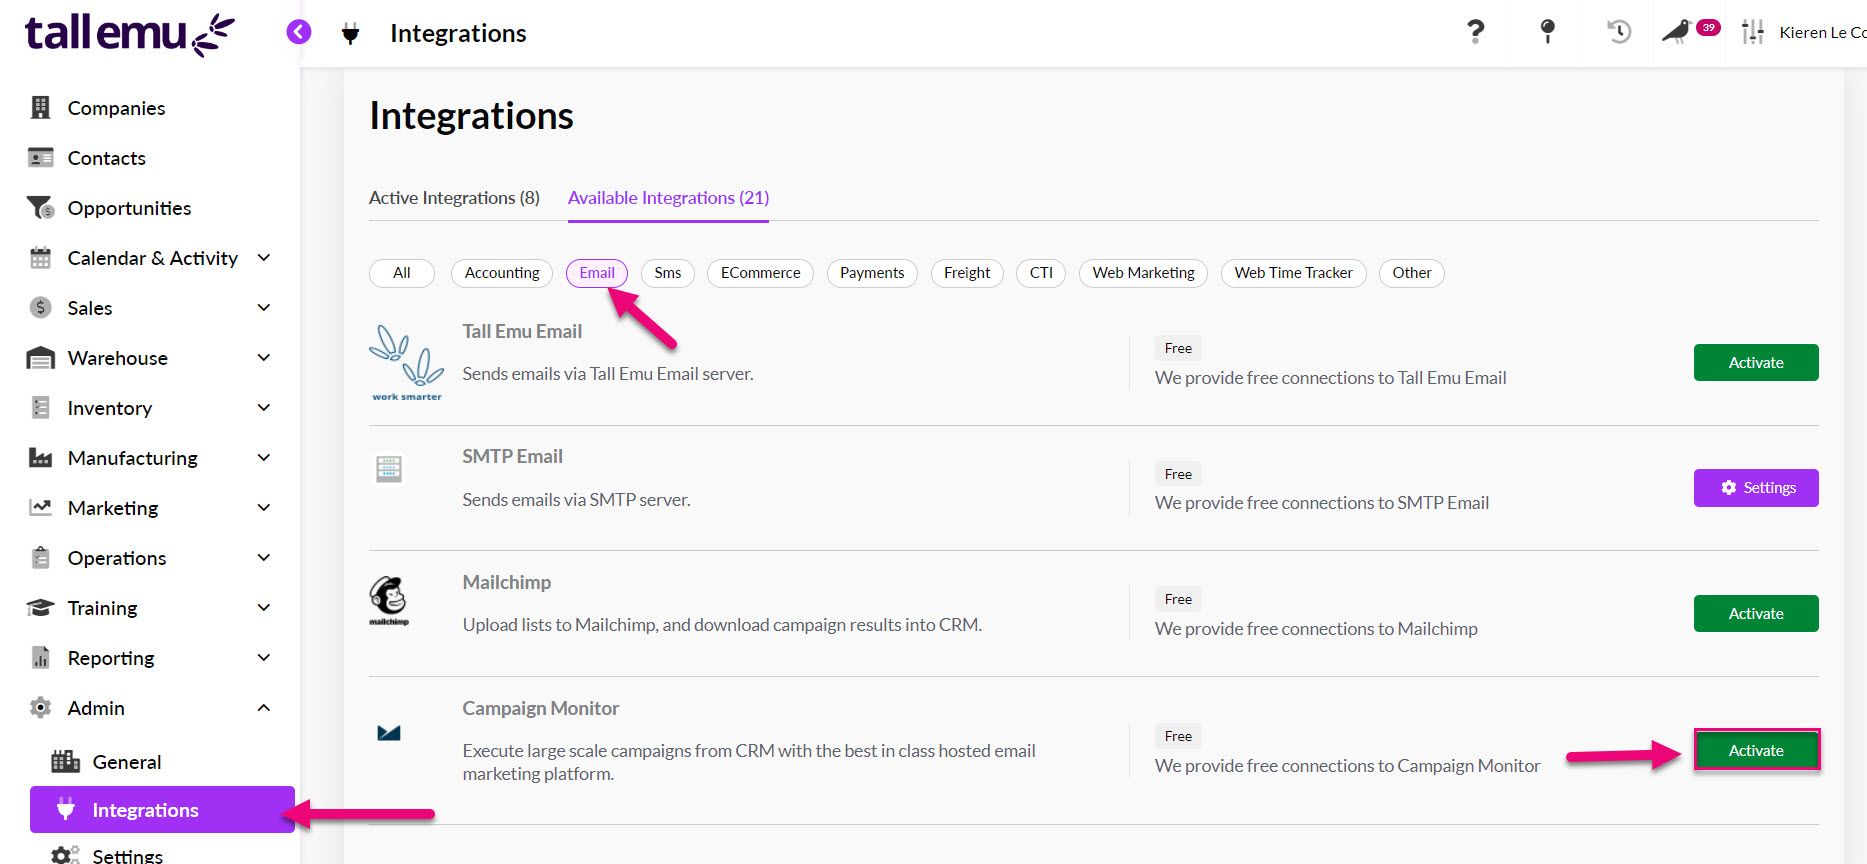
Task: Filter by Accounting category
Action: click(502, 273)
